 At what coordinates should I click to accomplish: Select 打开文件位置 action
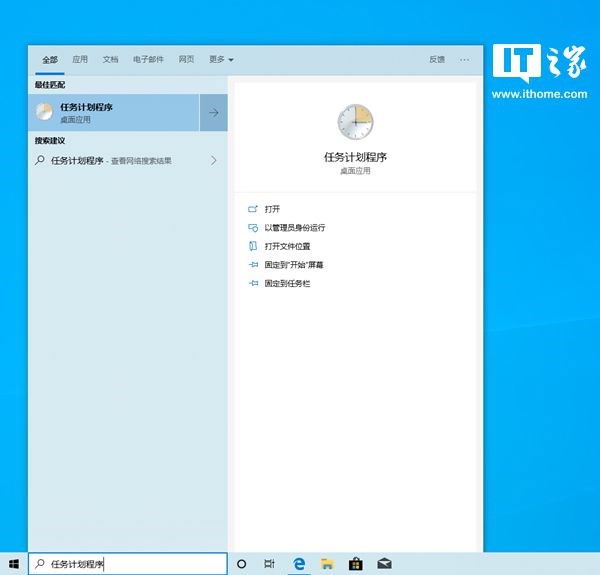point(287,246)
